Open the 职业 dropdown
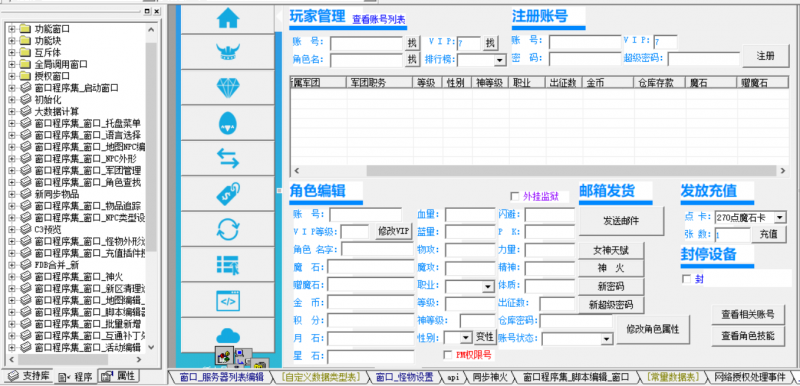 point(488,287)
